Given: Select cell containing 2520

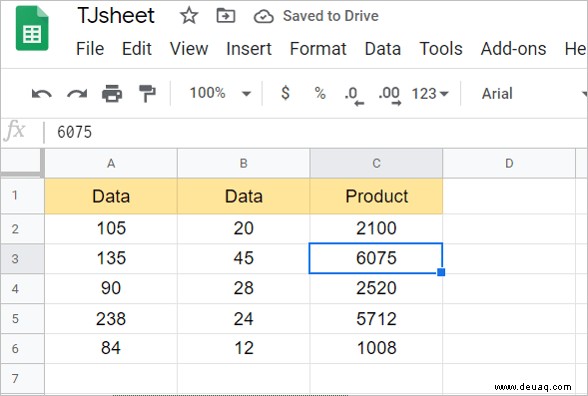Looking at the screenshot, I should pos(376,289).
